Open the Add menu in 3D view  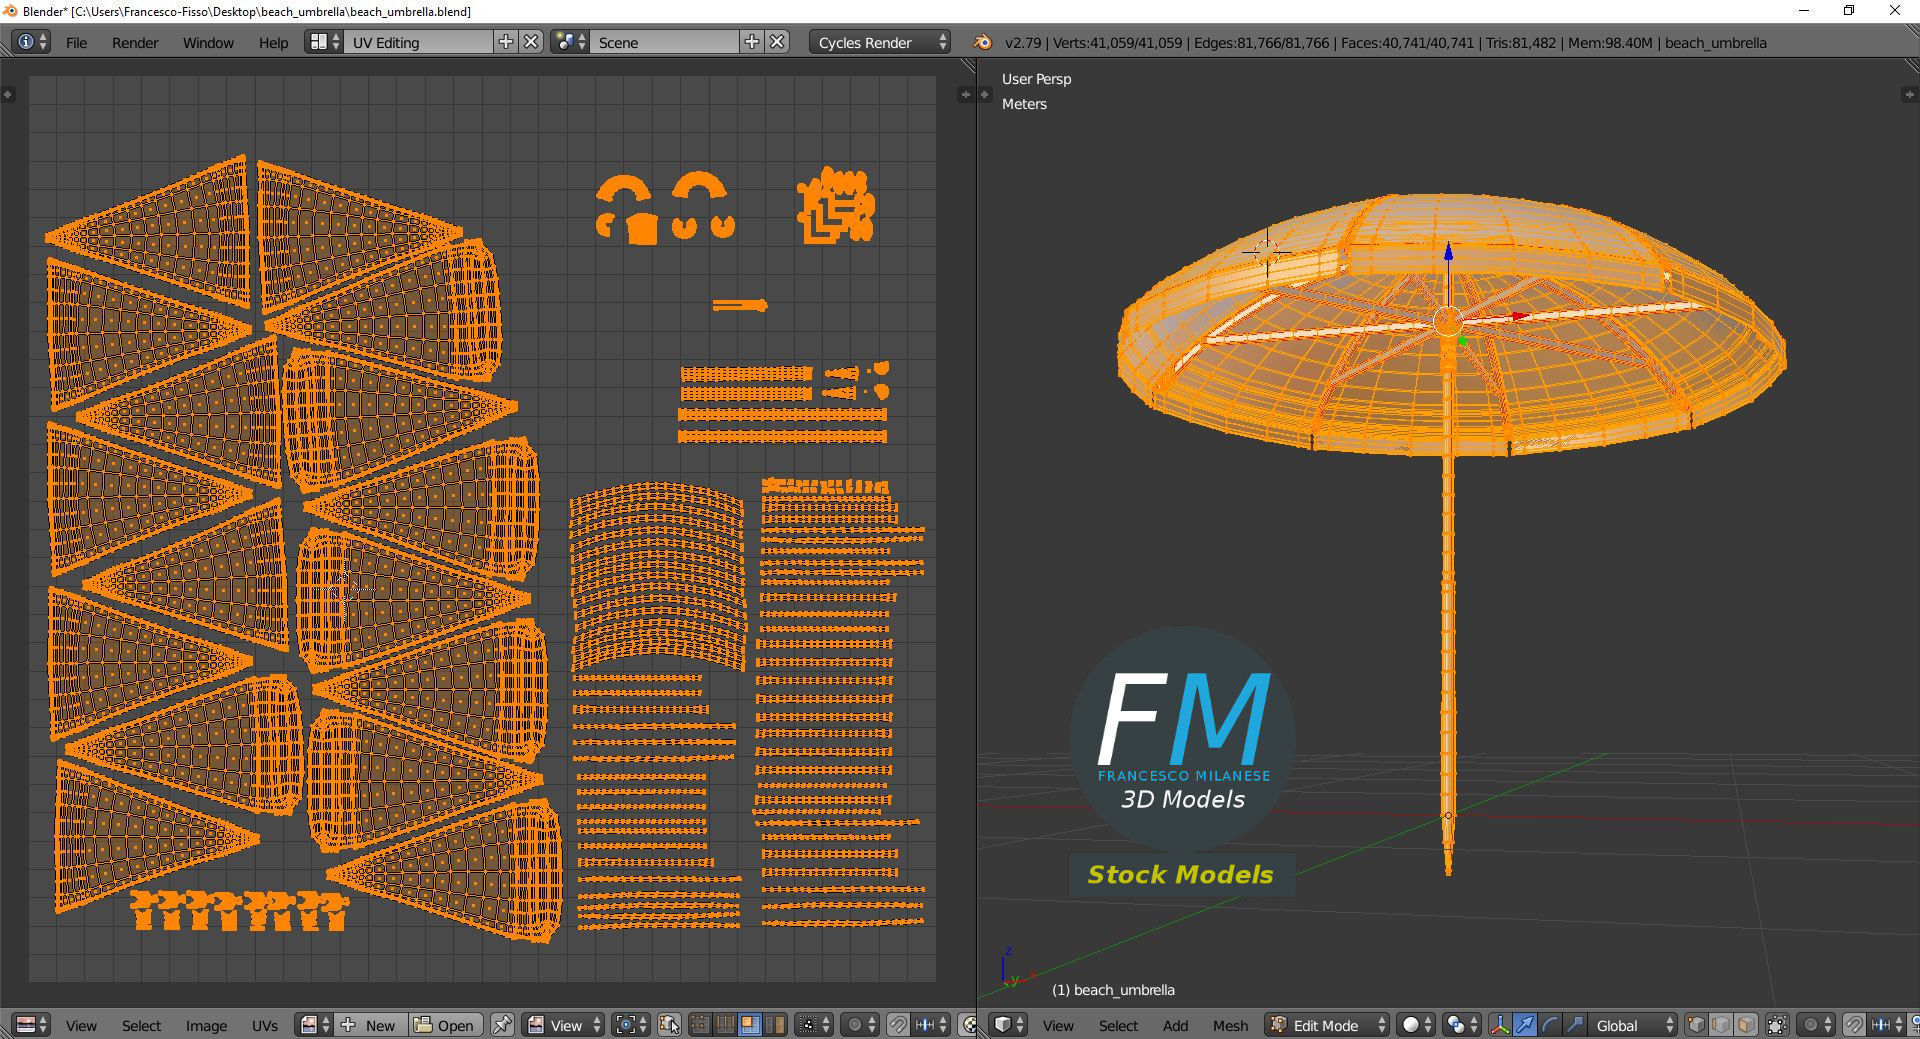pos(1175,1026)
